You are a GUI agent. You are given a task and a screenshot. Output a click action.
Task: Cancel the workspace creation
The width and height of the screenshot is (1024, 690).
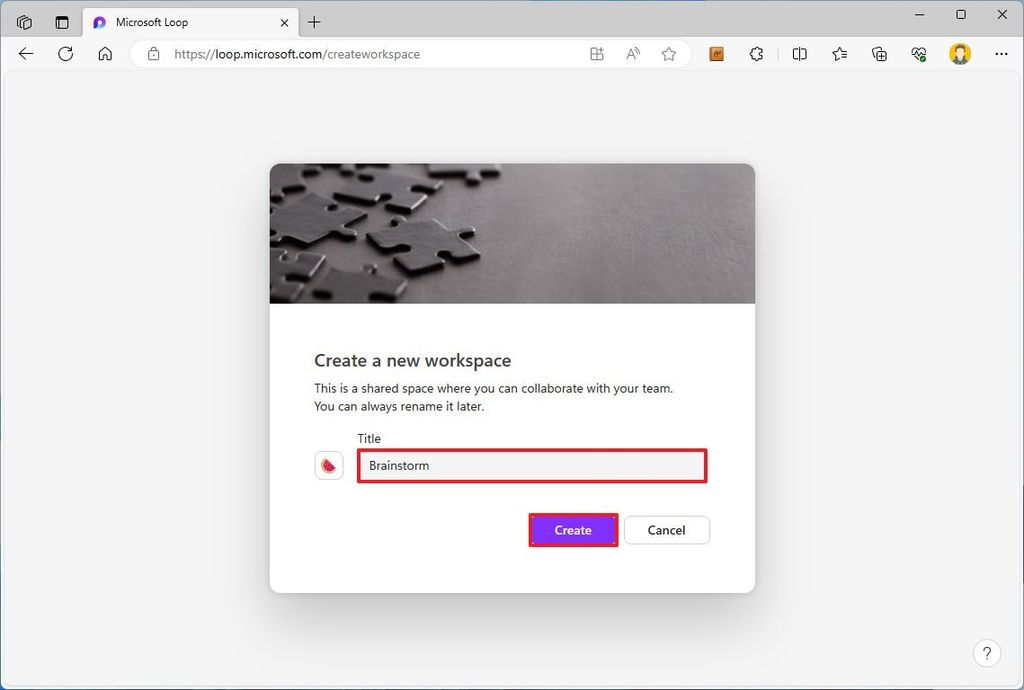(x=666, y=530)
